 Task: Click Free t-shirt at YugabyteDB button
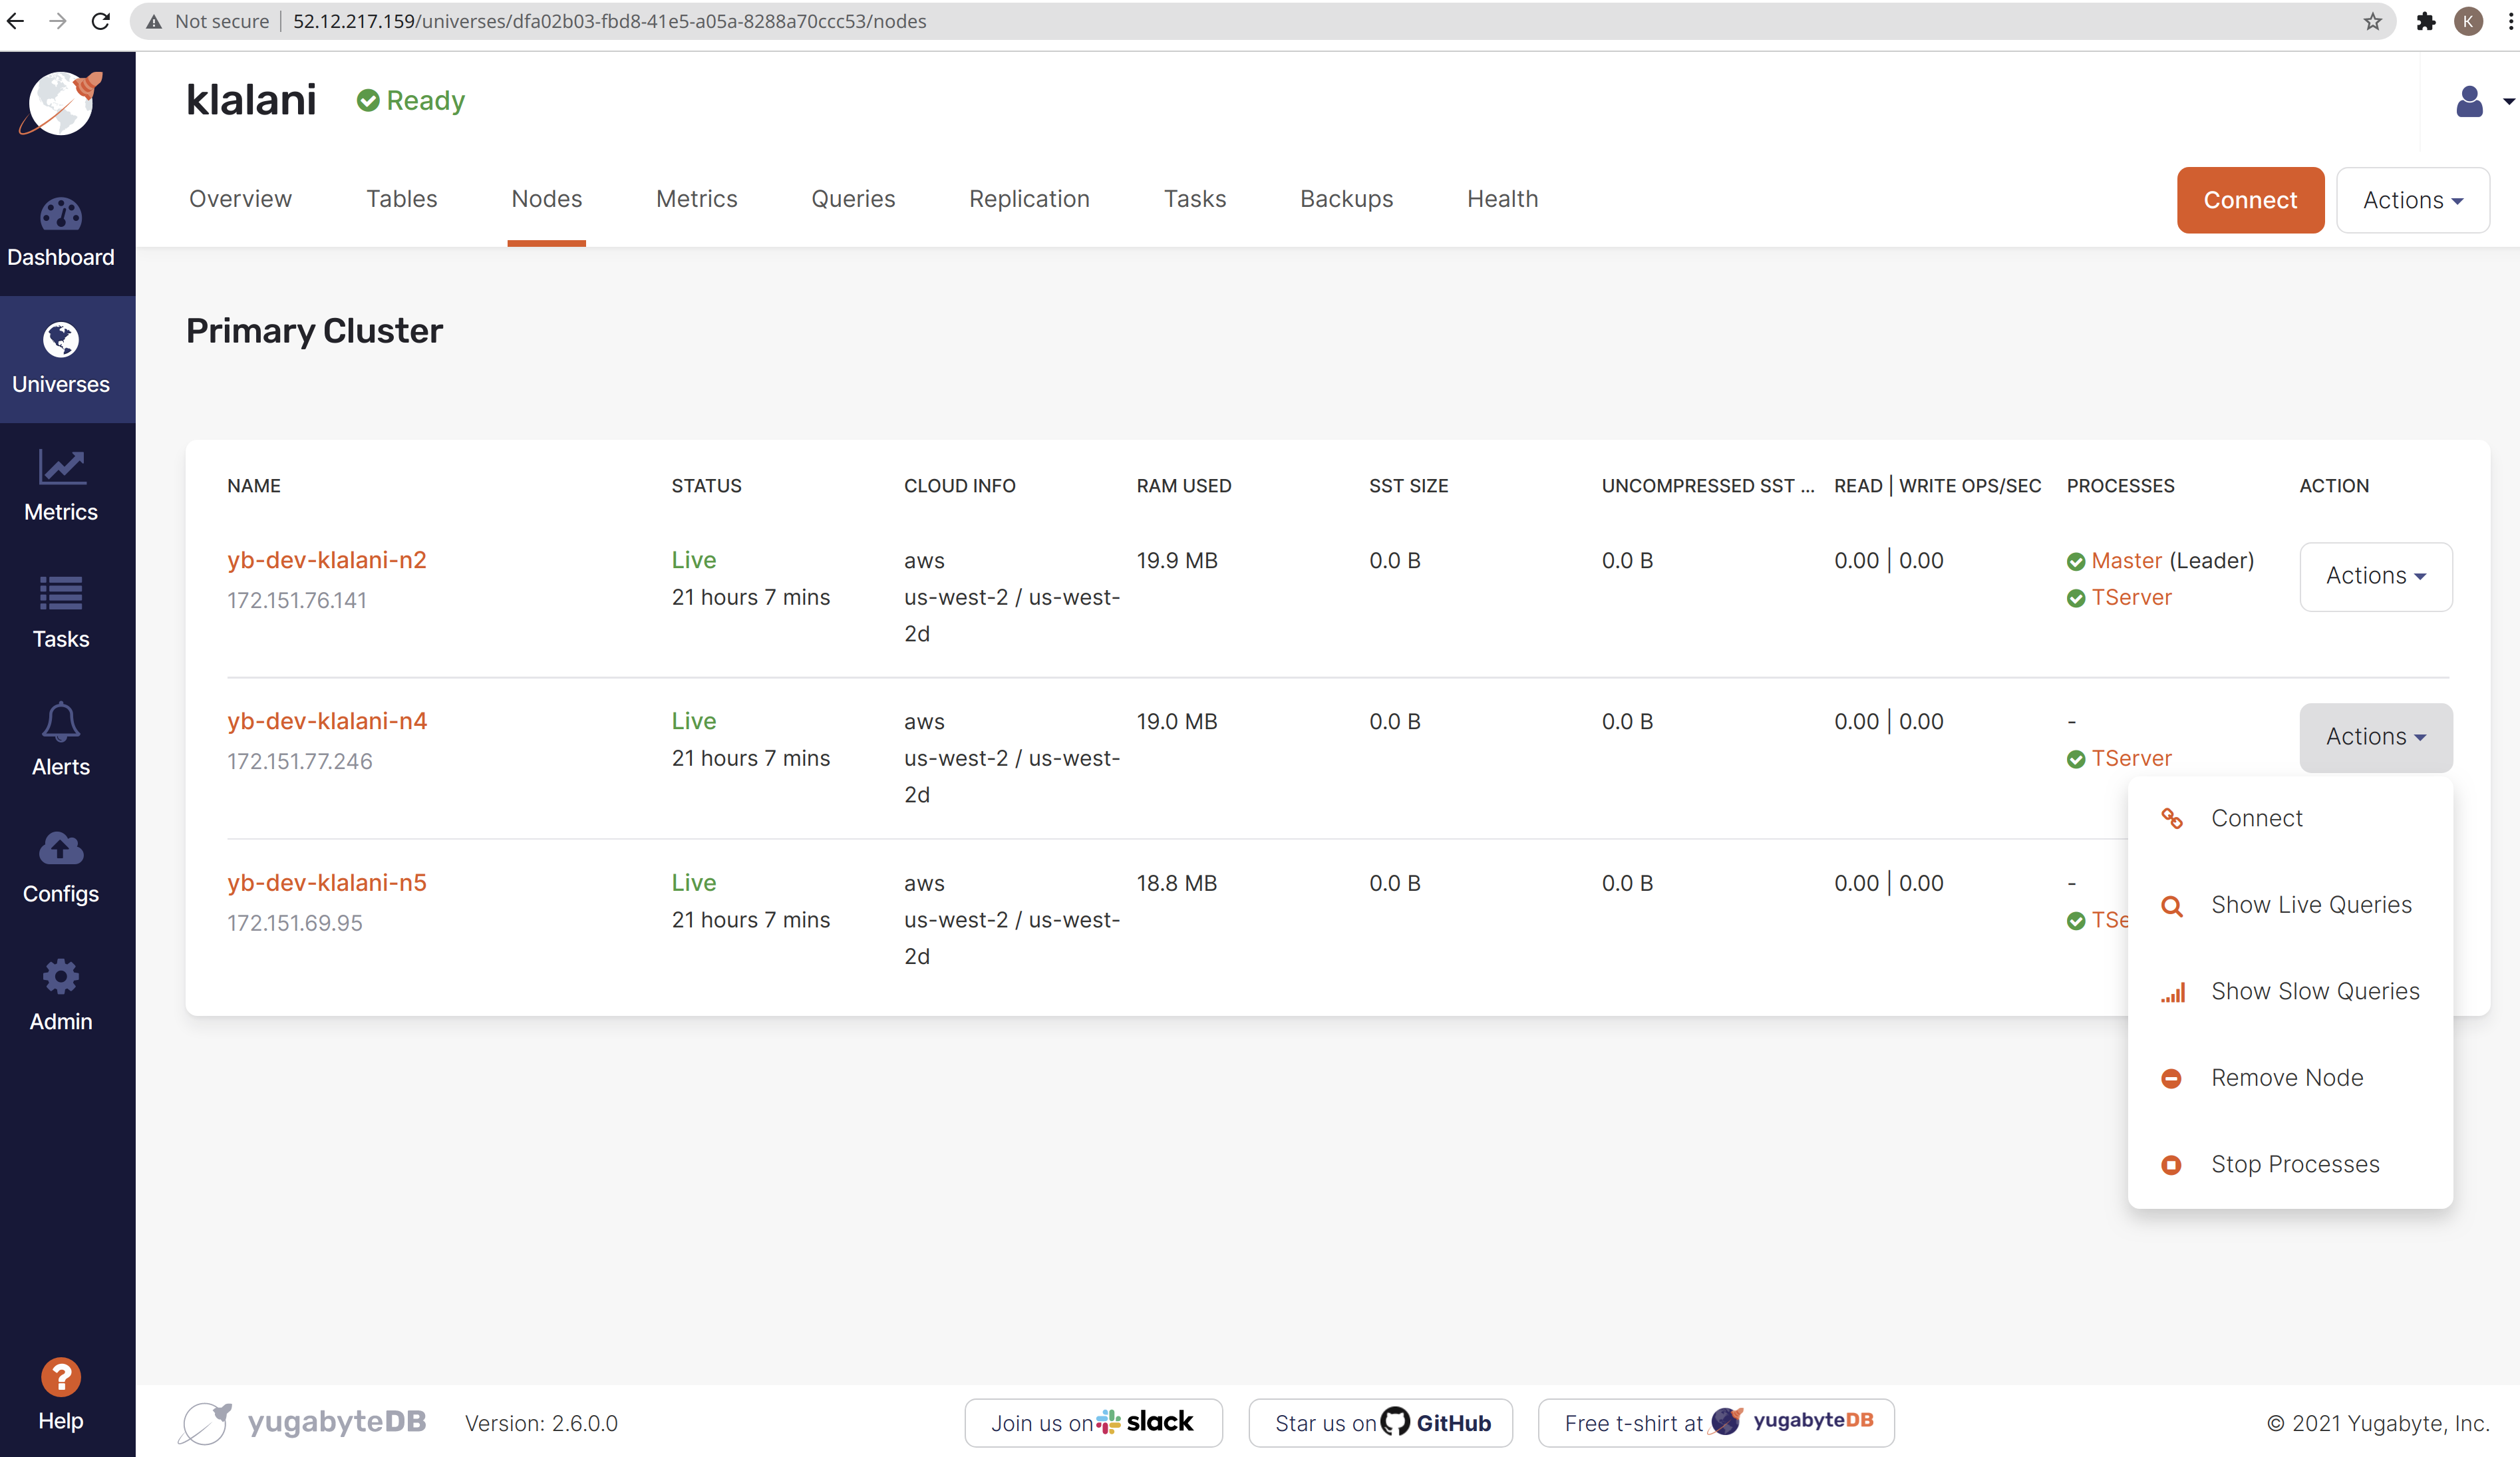[x=1716, y=1422]
